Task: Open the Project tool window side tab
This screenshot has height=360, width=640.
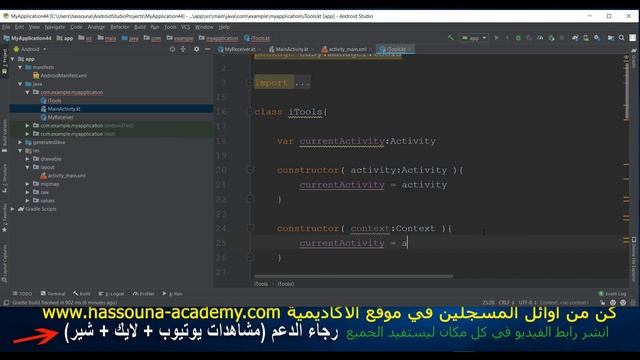Action: [x=4, y=61]
